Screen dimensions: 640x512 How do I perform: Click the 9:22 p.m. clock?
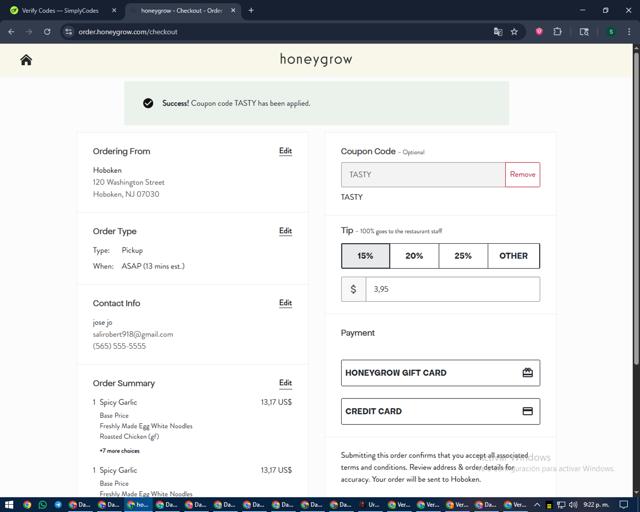596,505
